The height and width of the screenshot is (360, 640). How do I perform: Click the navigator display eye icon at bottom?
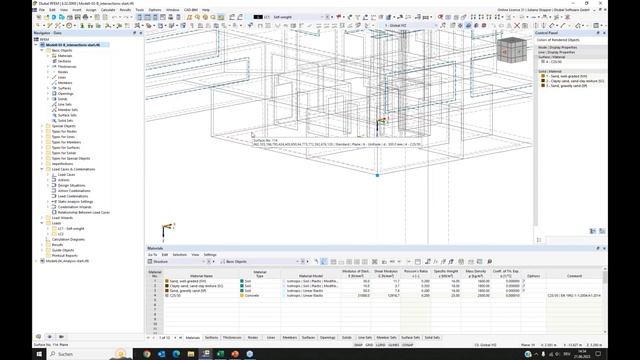(x=50, y=337)
